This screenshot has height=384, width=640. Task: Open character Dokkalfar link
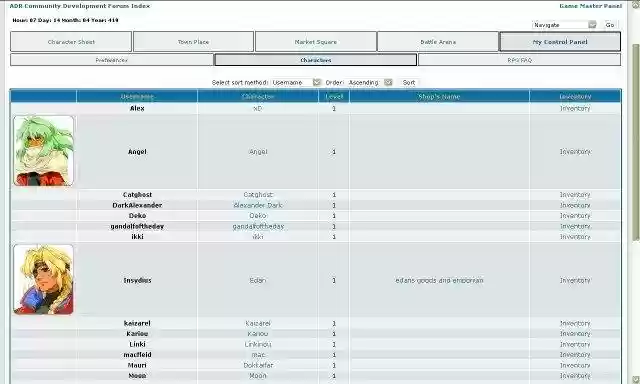(258, 365)
